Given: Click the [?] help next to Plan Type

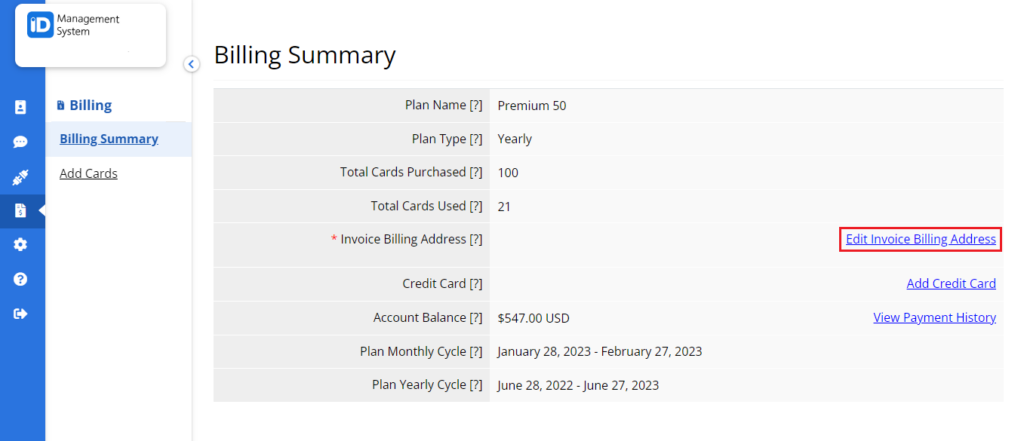Looking at the screenshot, I should [x=475, y=139].
